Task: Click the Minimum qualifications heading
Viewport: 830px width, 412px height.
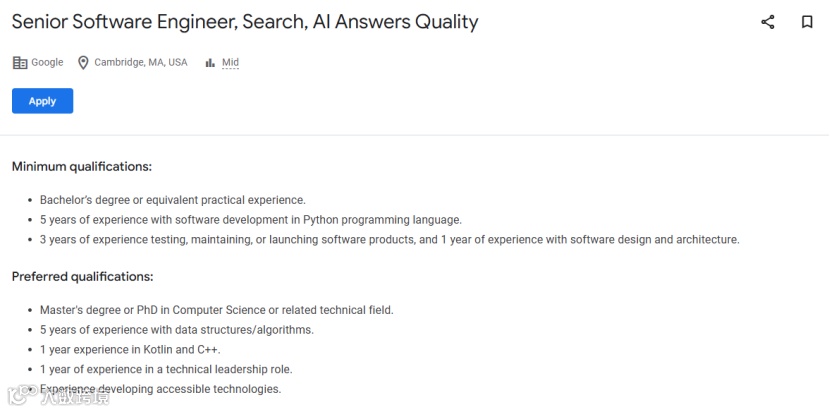Action: 82,167
